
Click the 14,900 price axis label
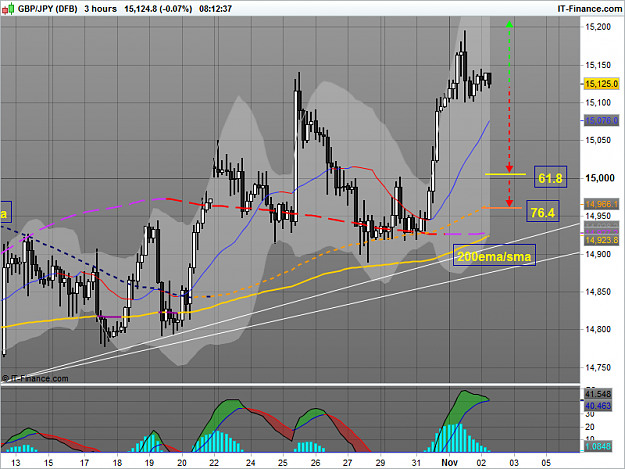[x=598, y=254]
